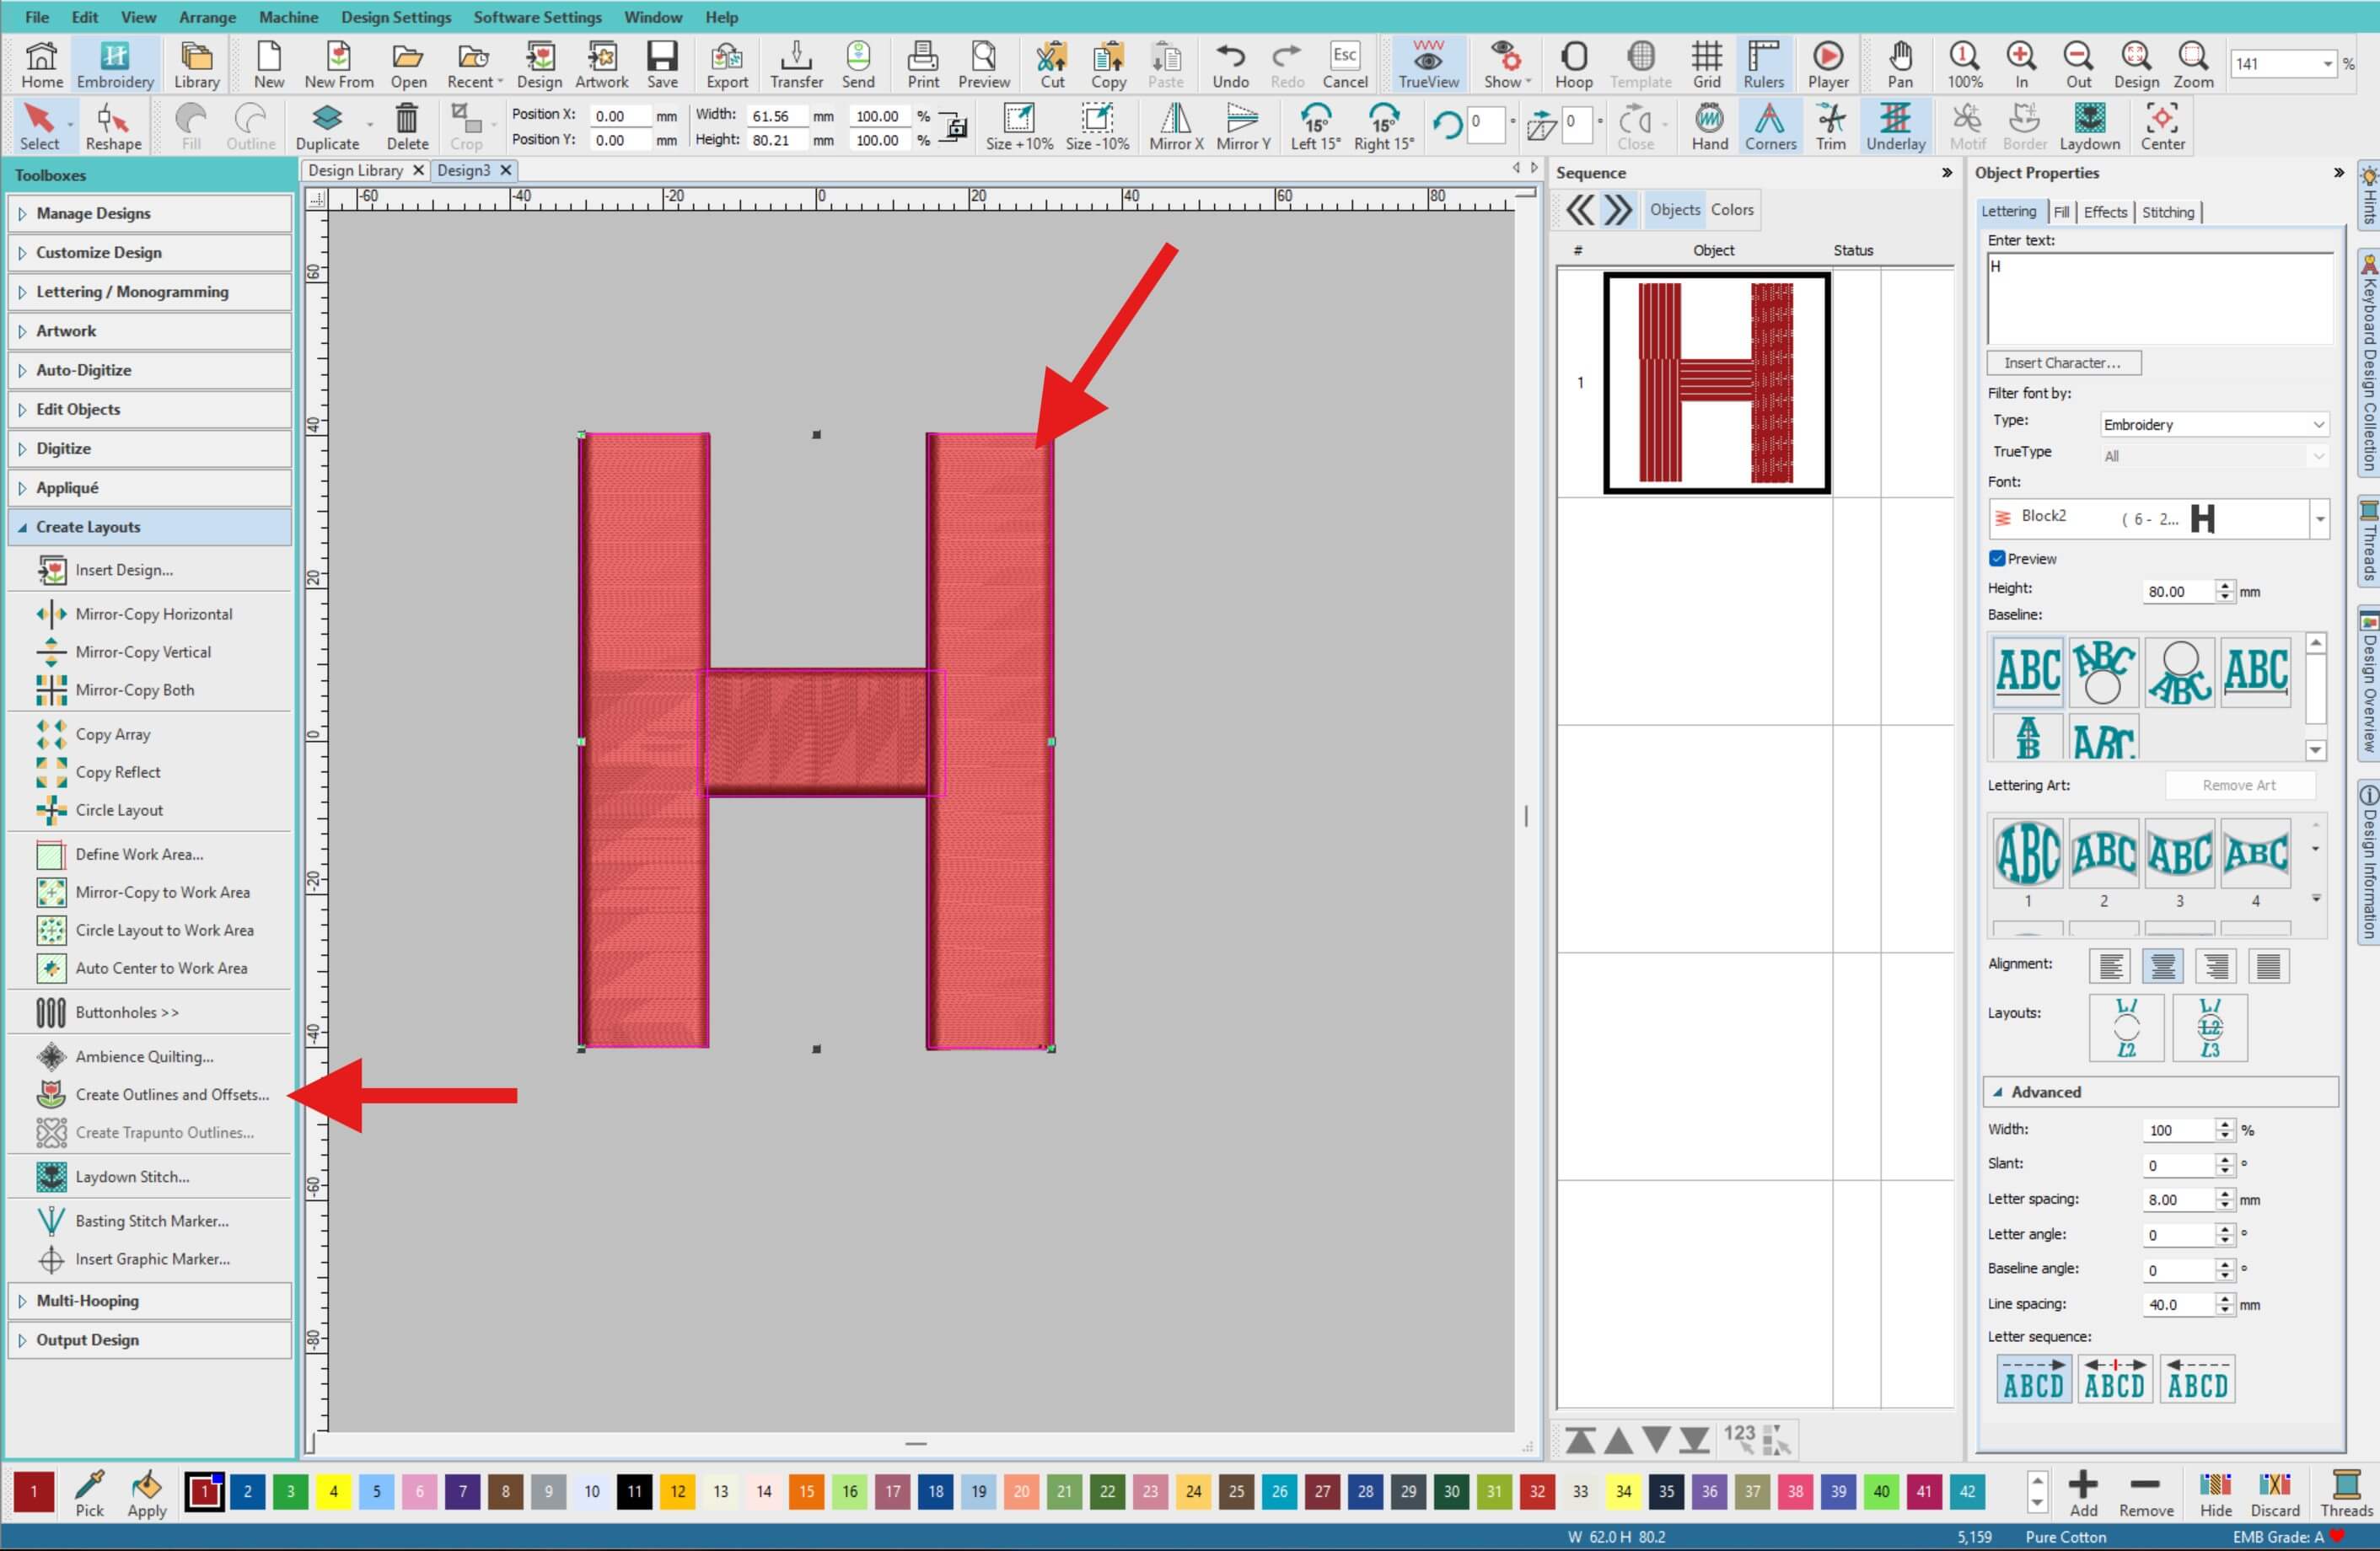The image size is (2380, 1551).
Task: Center the design
Action: (2162, 127)
